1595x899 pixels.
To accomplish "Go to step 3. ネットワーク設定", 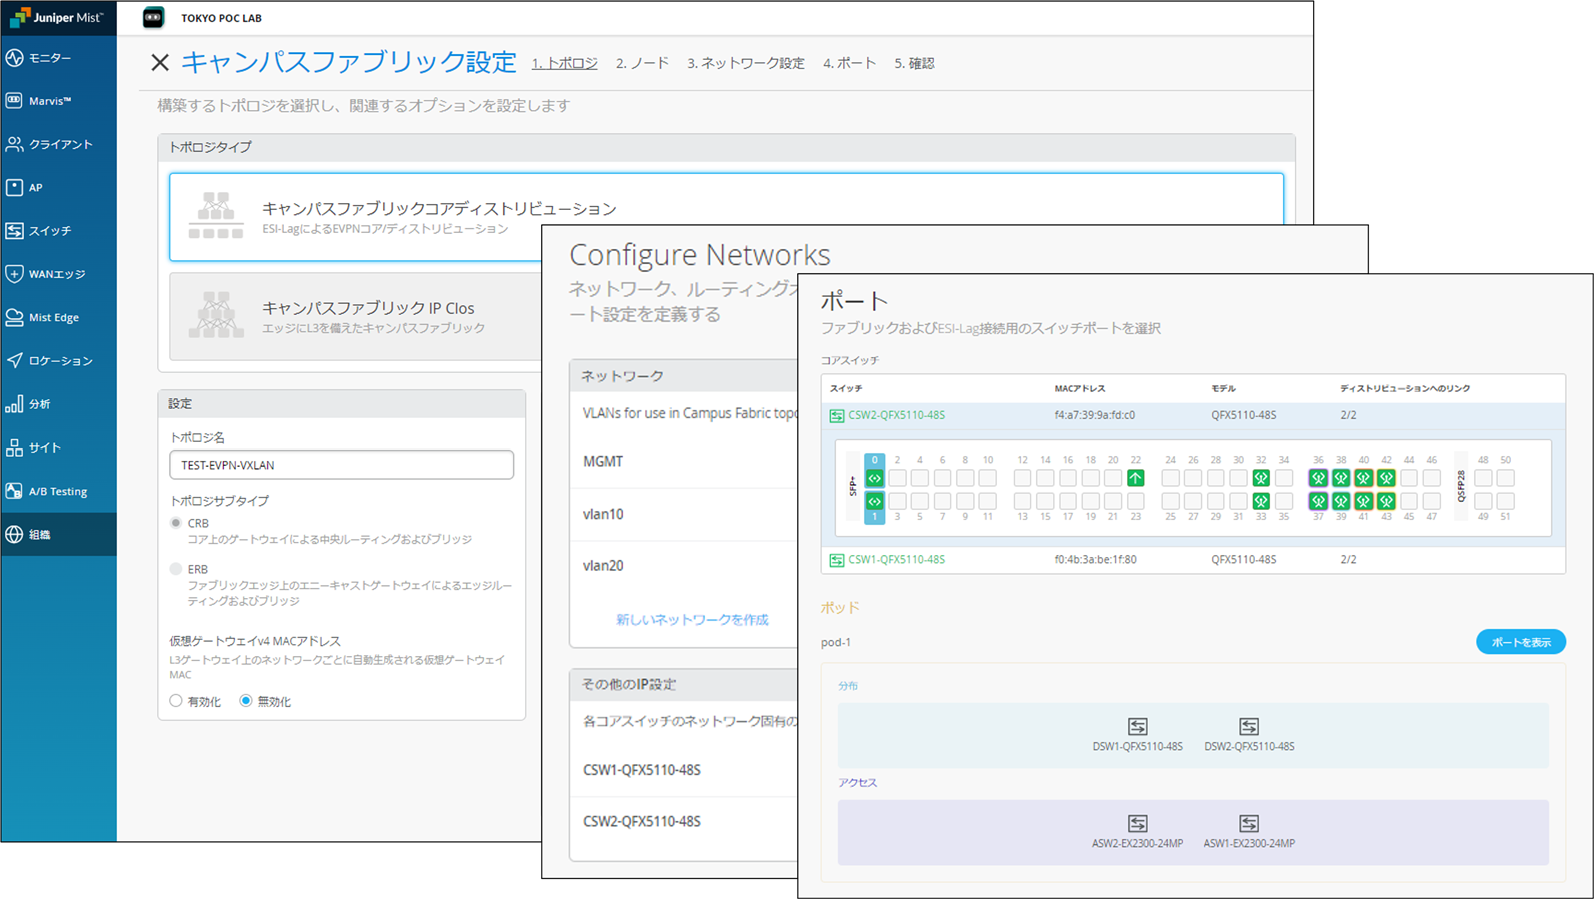I will (745, 63).
